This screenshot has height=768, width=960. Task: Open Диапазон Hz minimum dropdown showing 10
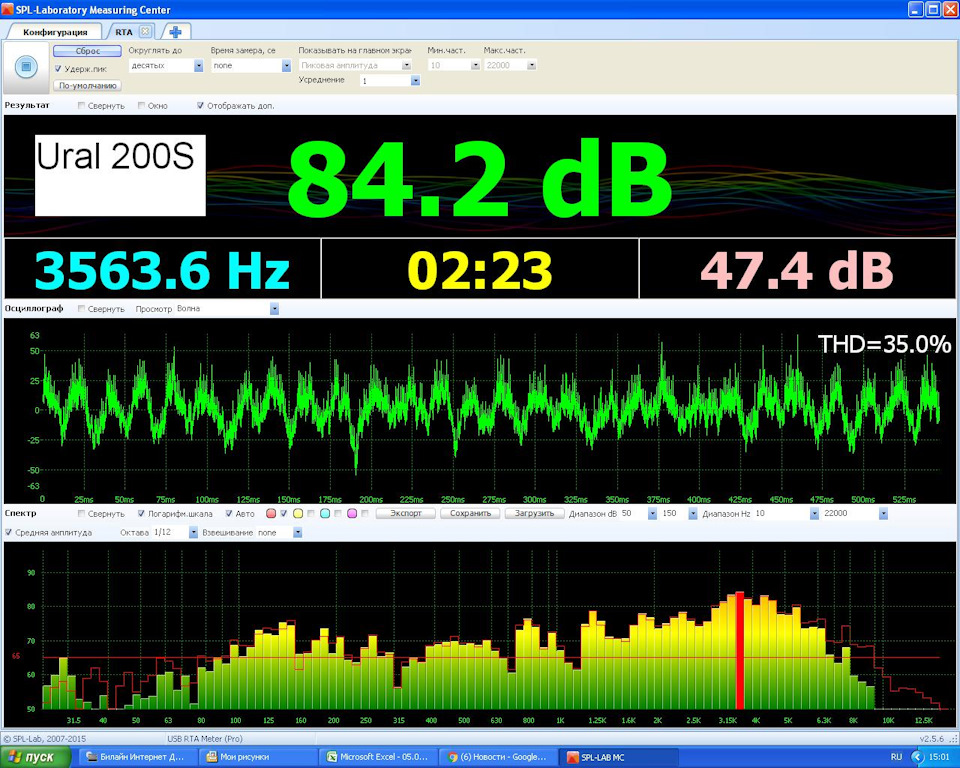[814, 513]
